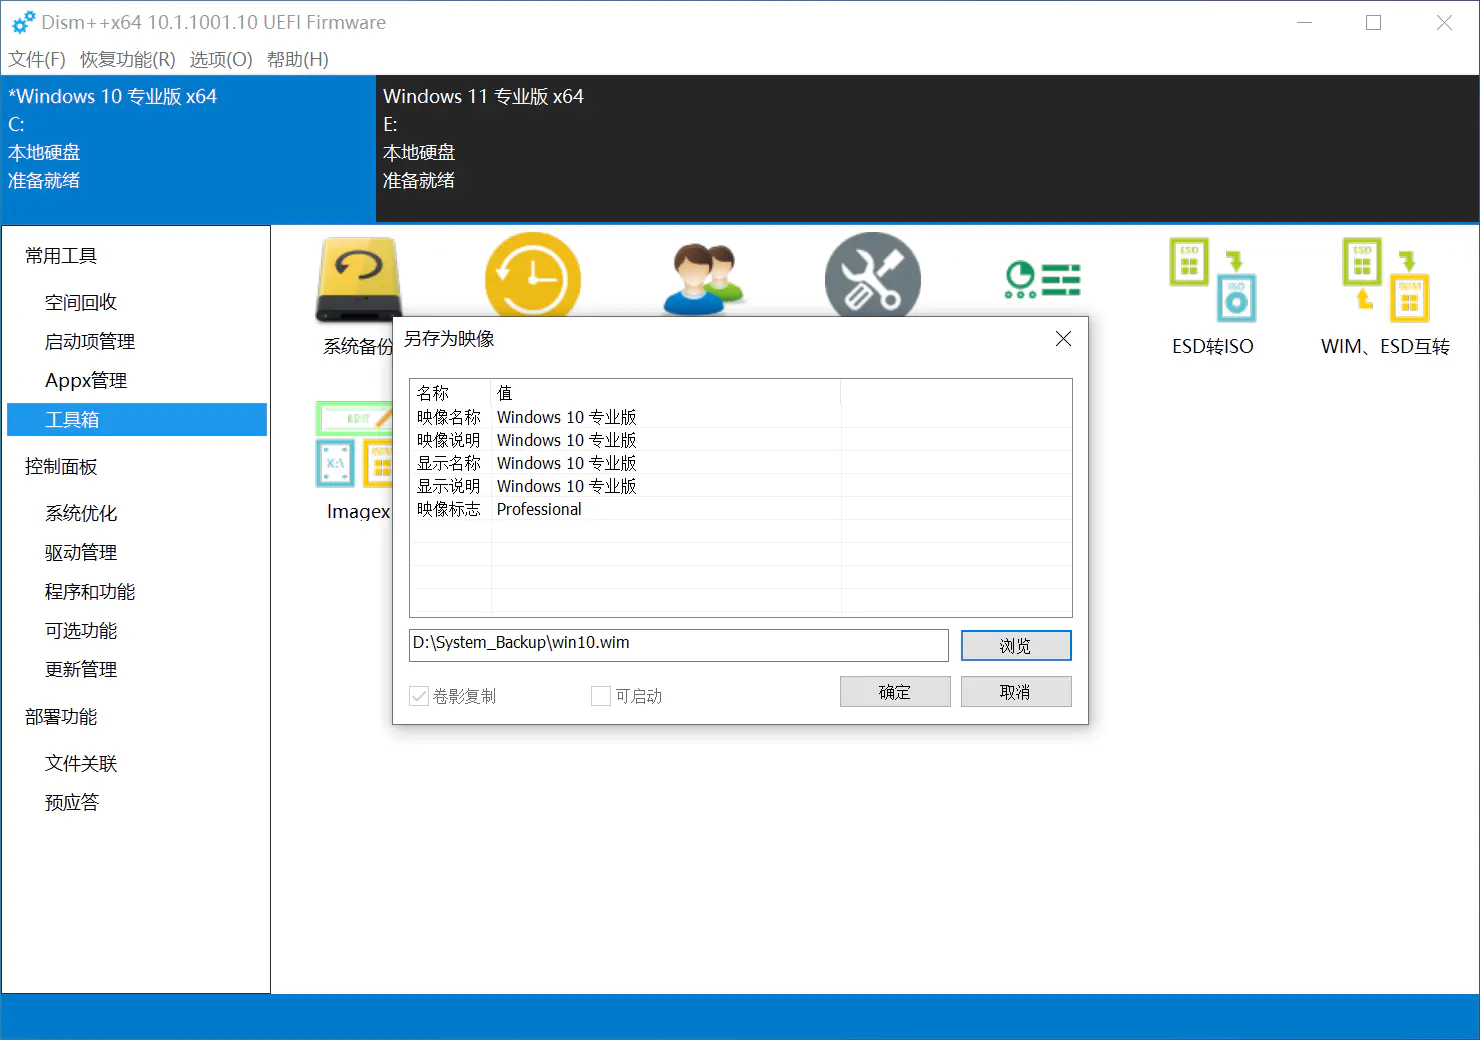The width and height of the screenshot is (1480, 1040).
Task: Go to 空间回收 in the sidebar
Action: click(81, 302)
